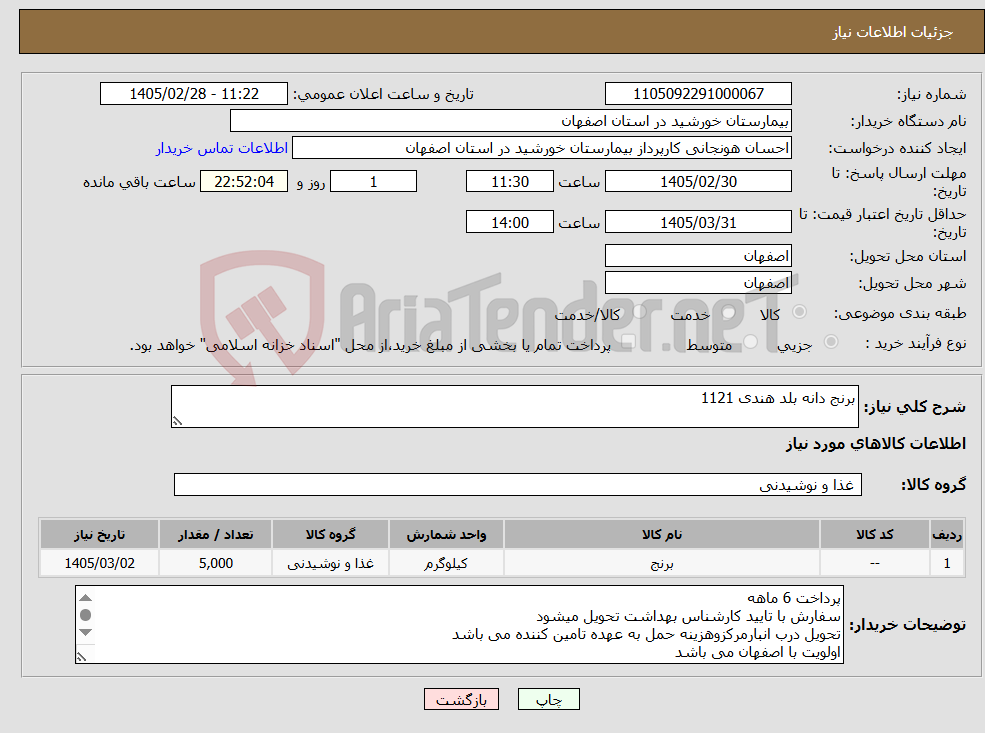
Task: Click the goods group field غذا و نوشیدنی
Action: pos(518,485)
